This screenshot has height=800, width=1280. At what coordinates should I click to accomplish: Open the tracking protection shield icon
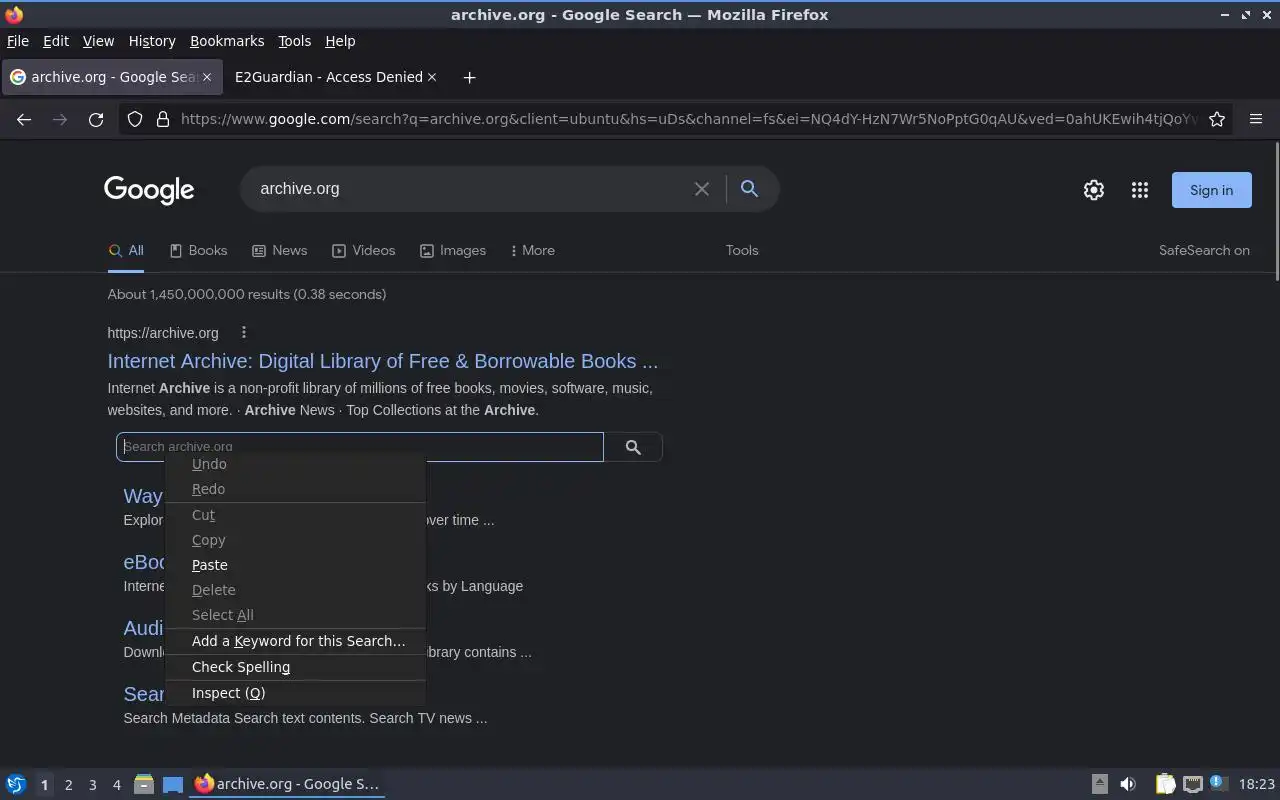pyautogui.click(x=135, y=119)
